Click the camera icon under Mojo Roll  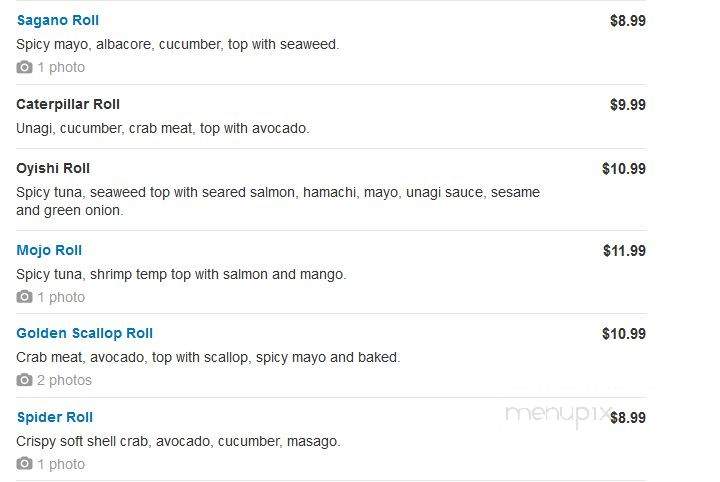[x=24, y=297]
